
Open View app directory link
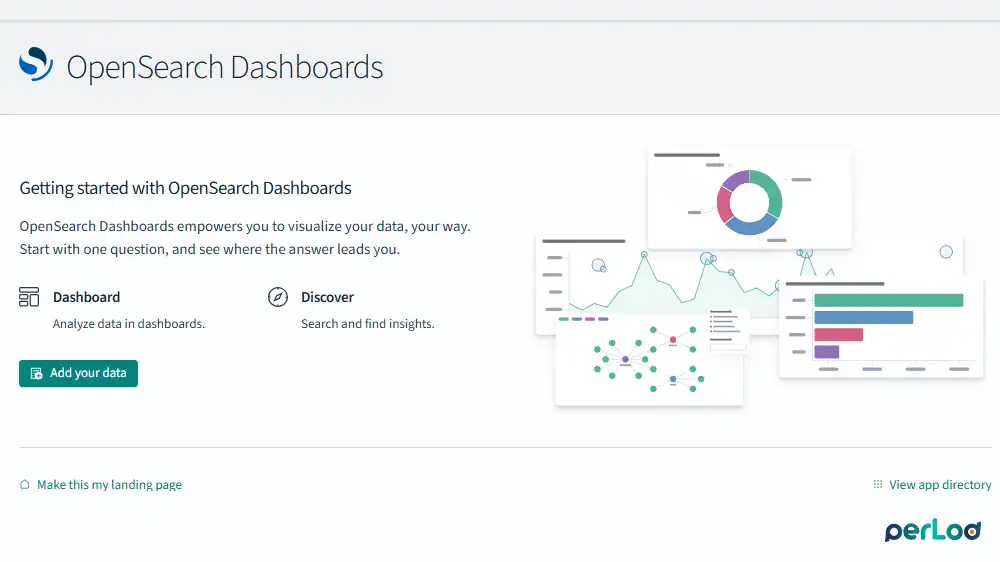pos(940,485)
